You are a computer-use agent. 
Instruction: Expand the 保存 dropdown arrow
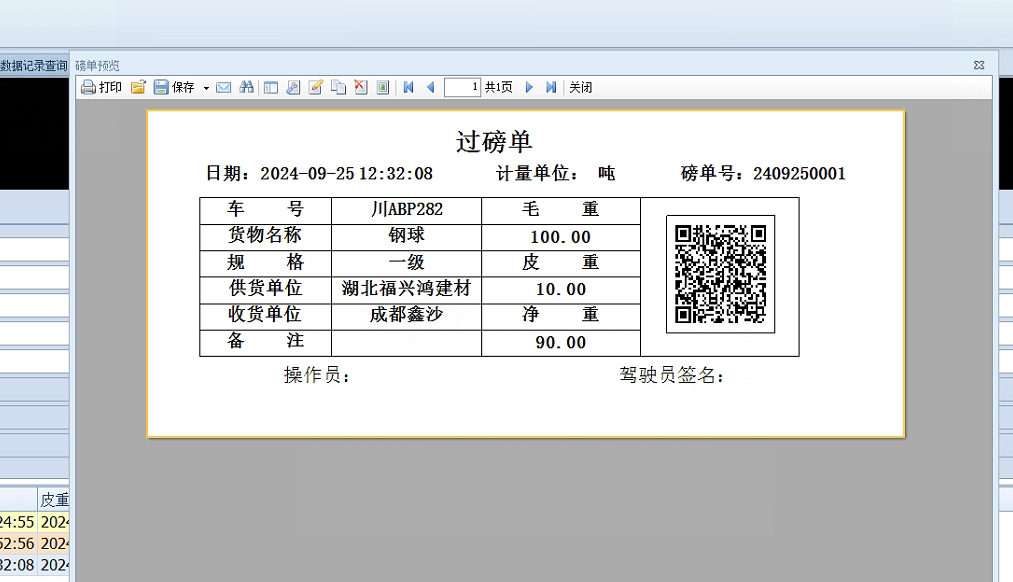(x=206, y=88)
